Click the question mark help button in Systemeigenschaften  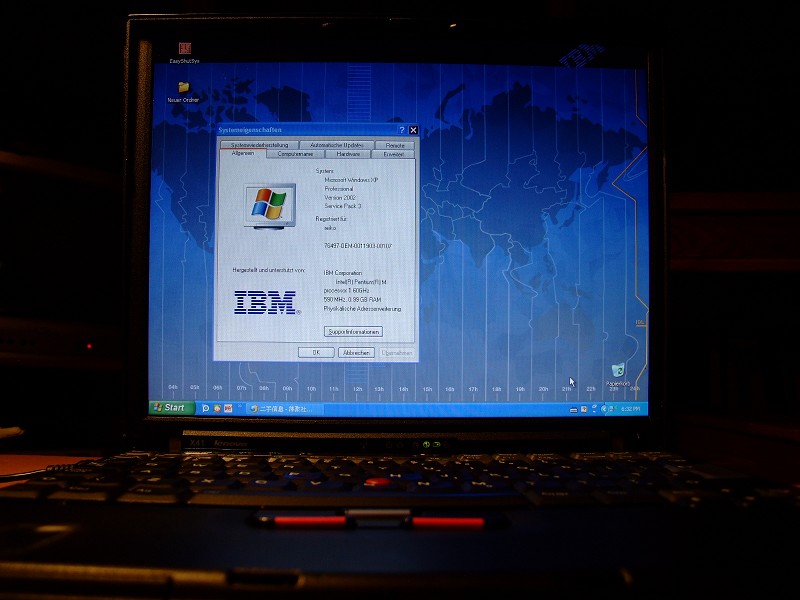(x=401, y=130)
